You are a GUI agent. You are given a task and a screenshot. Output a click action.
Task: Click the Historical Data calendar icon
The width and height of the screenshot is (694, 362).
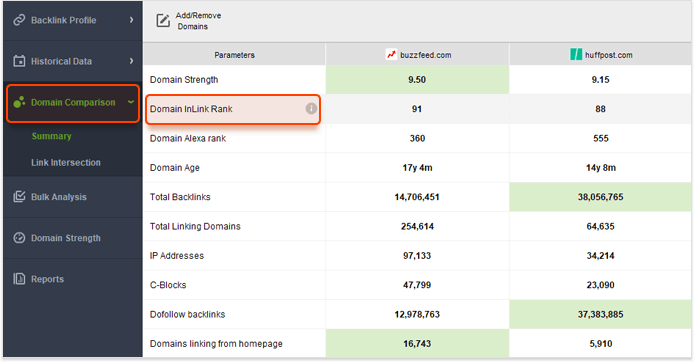coord(19,61)
